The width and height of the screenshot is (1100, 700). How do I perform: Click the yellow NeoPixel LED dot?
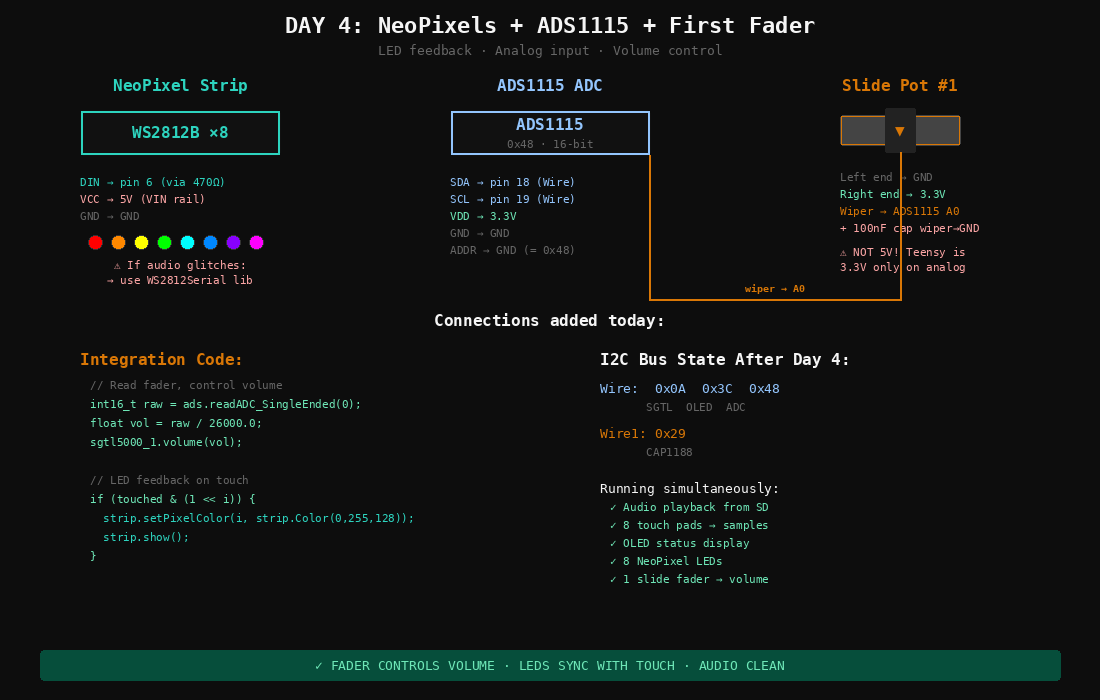142,243
